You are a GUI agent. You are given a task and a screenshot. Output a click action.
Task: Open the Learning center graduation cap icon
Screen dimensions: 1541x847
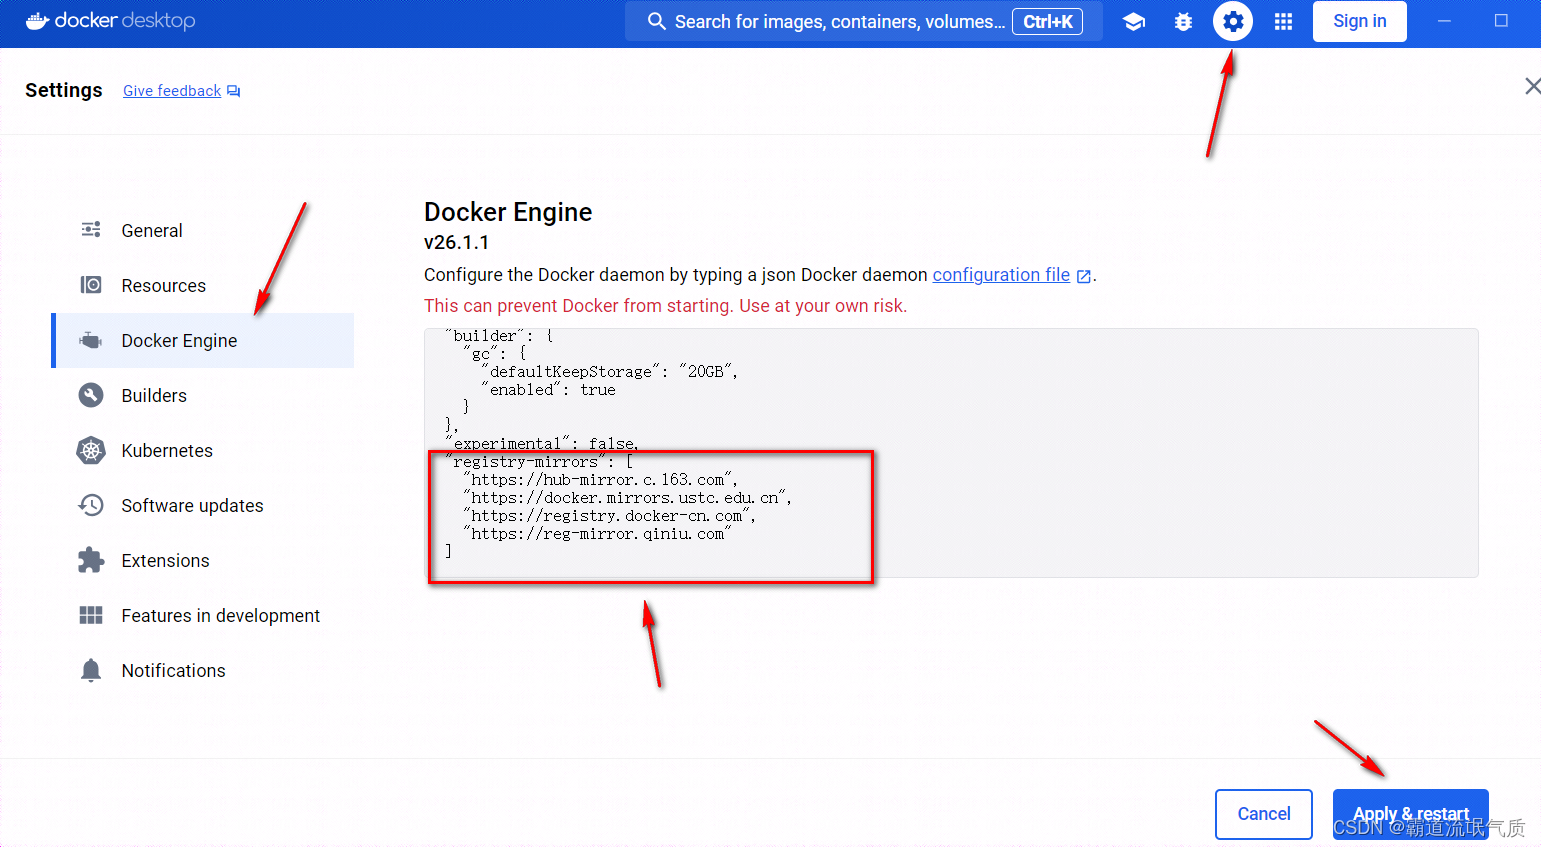[x=1133, y=21]
